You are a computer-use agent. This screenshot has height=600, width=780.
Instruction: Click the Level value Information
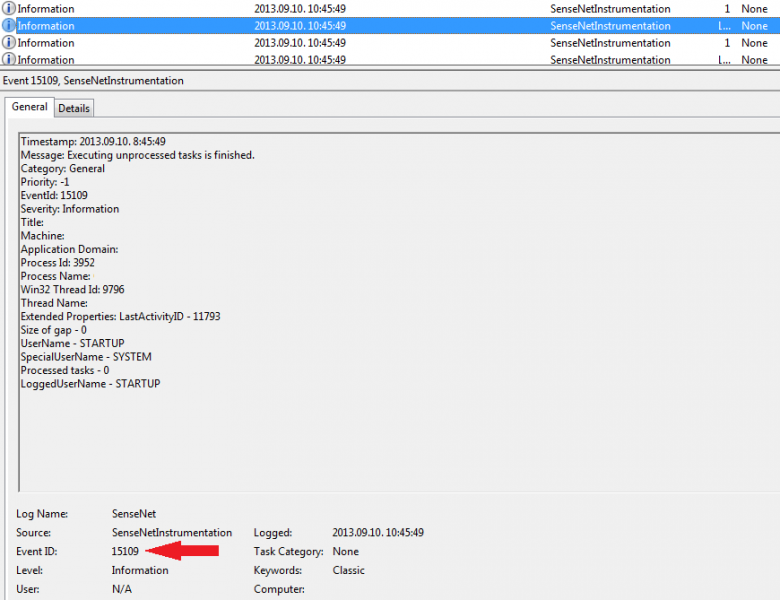tap(140, 571)
